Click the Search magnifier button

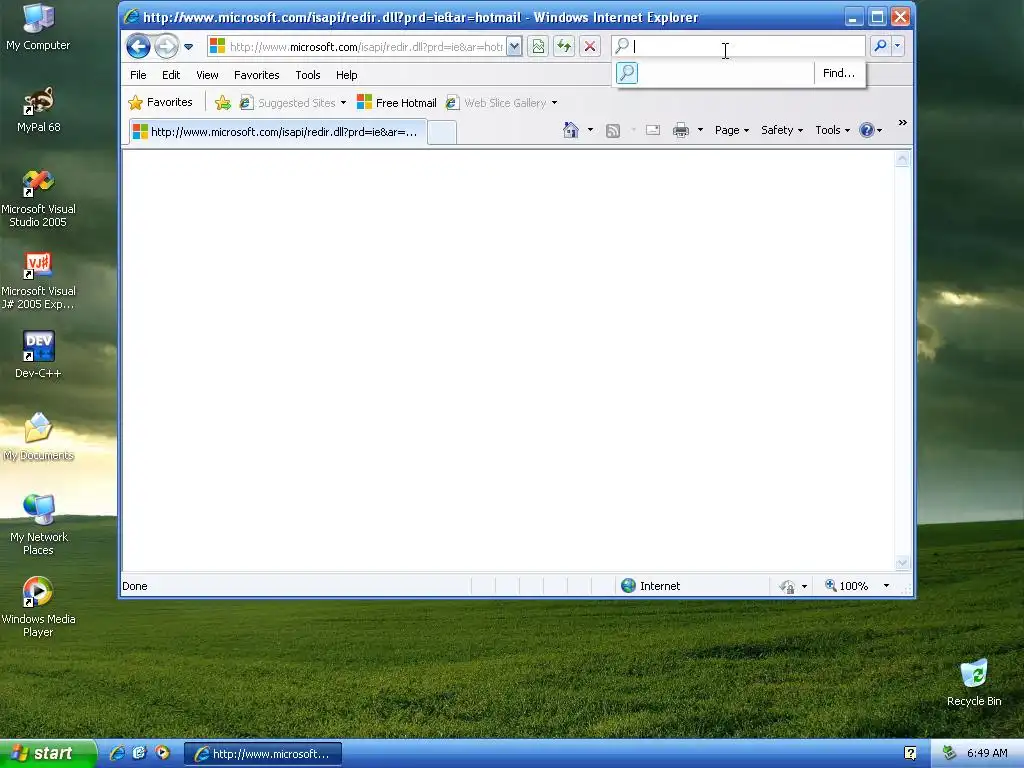(x=880, y=46)
